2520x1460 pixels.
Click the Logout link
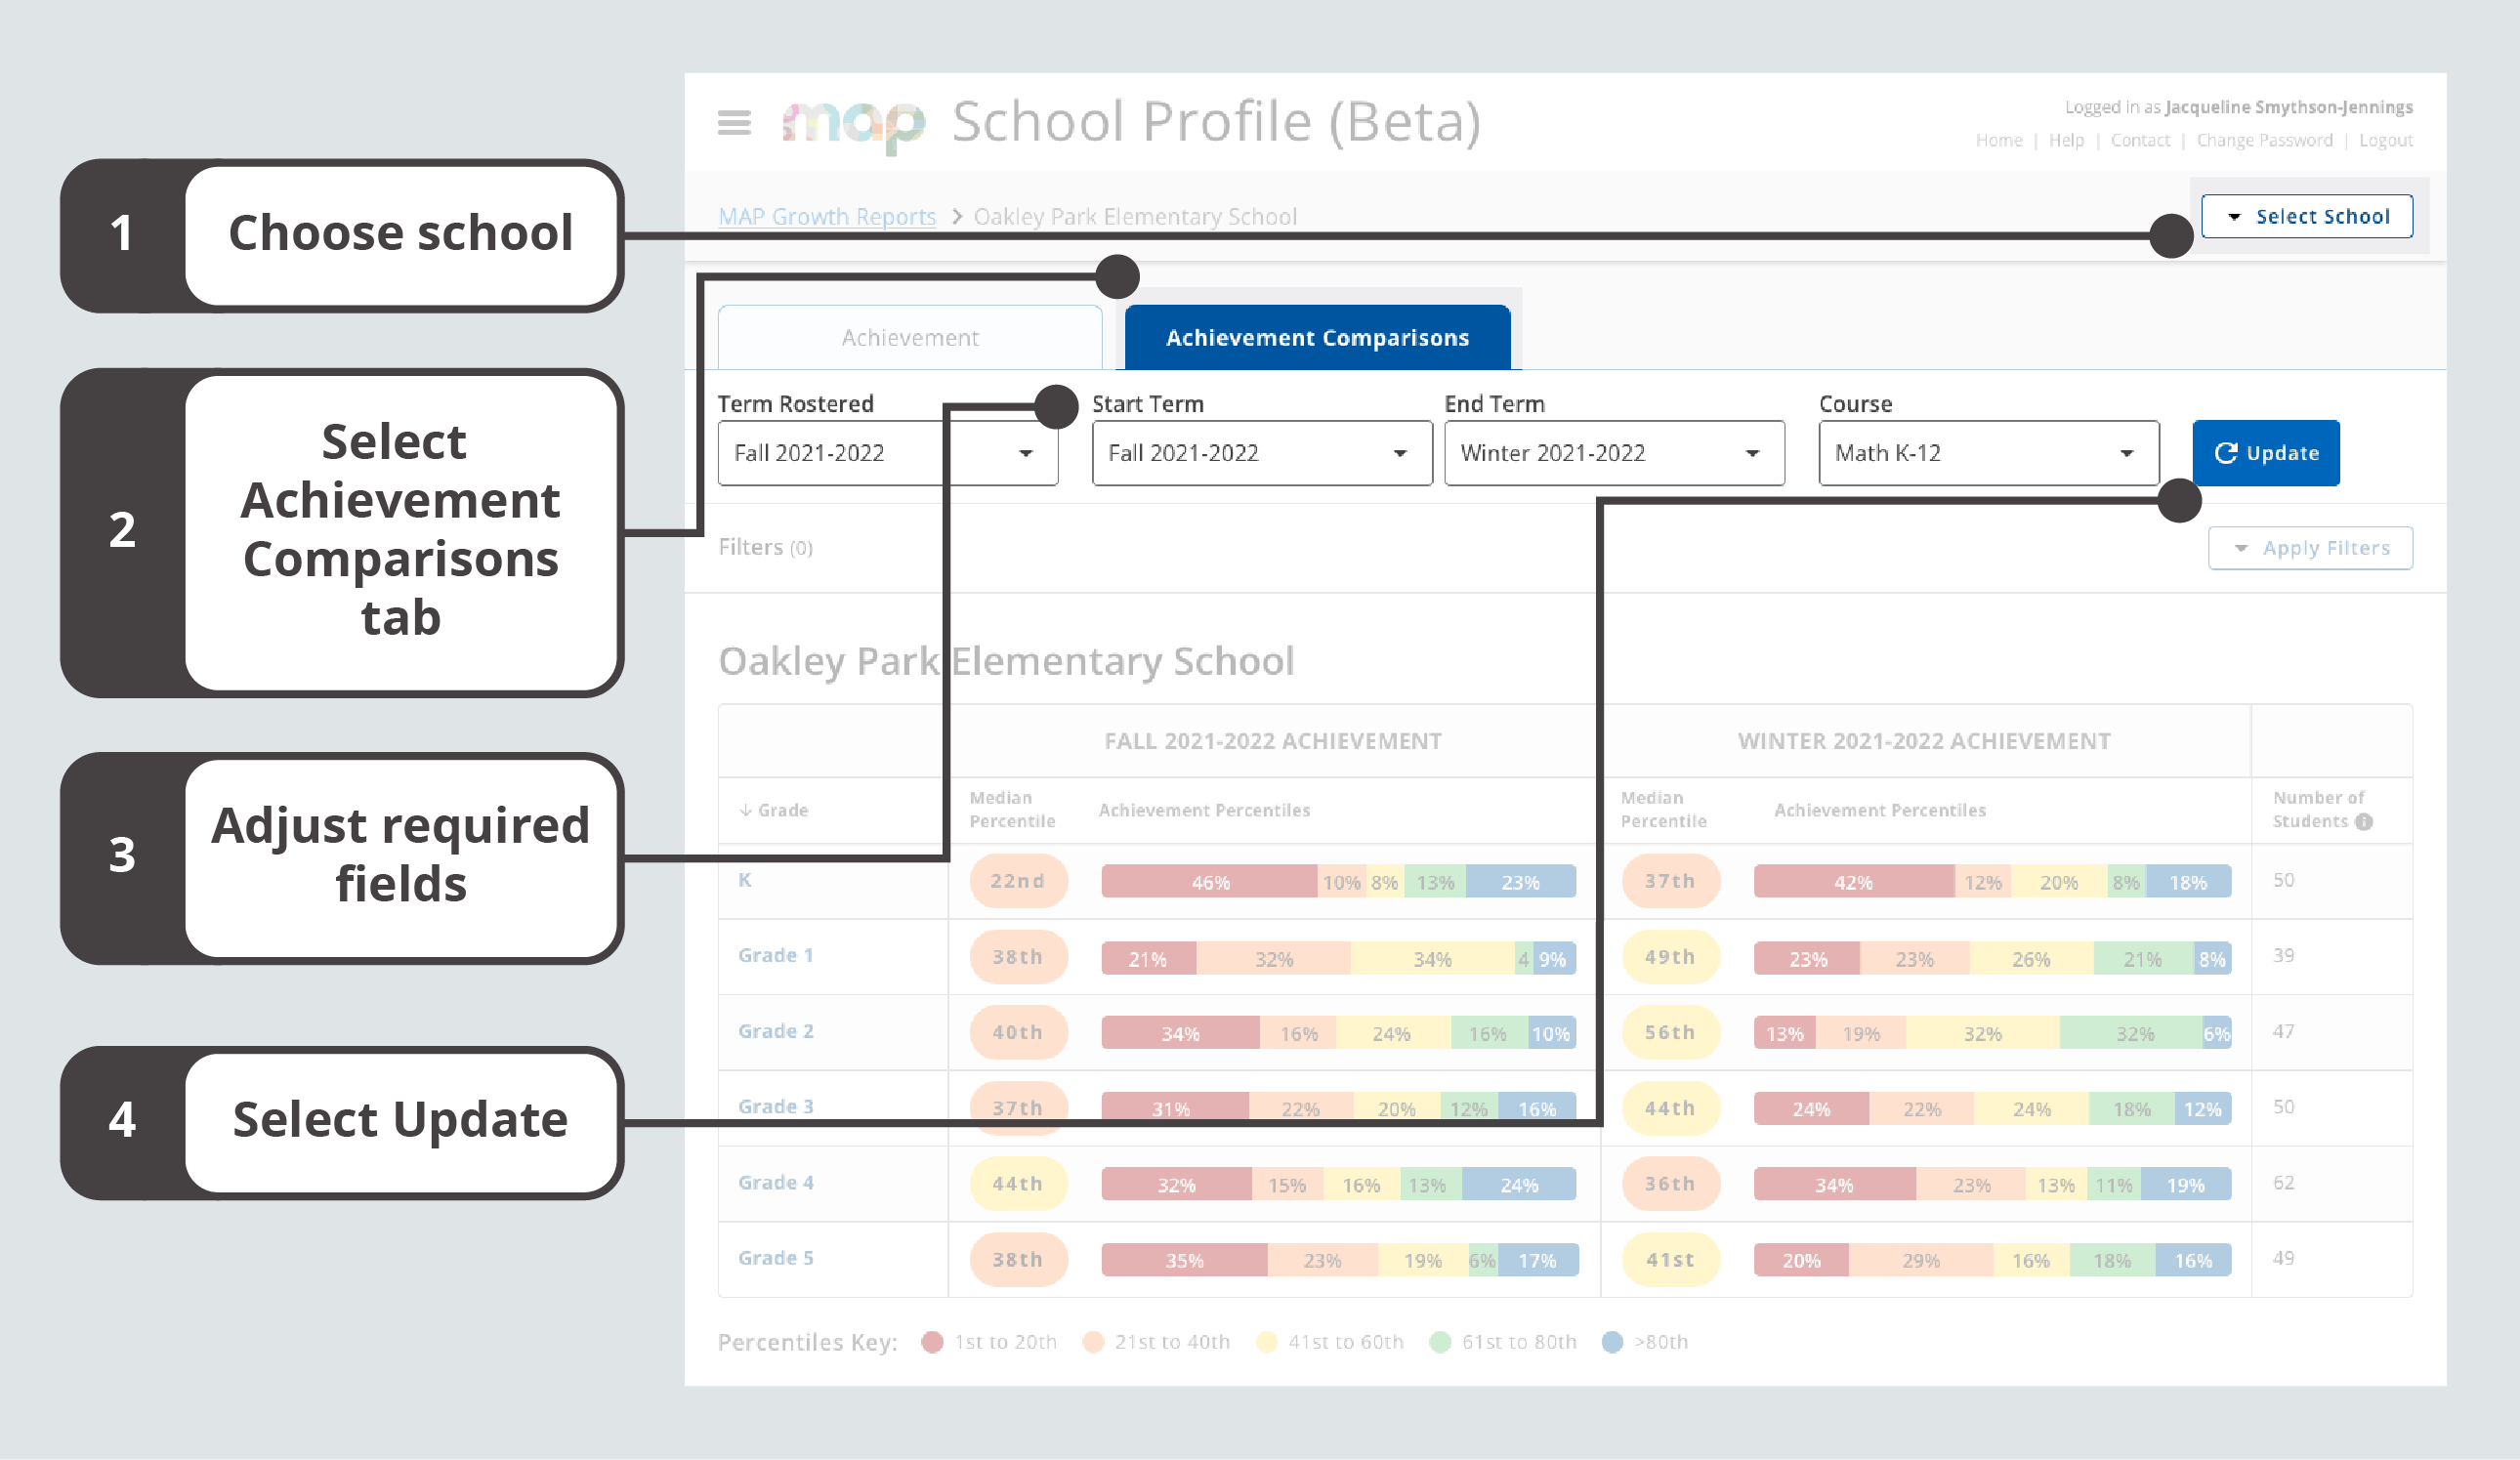2385,141
